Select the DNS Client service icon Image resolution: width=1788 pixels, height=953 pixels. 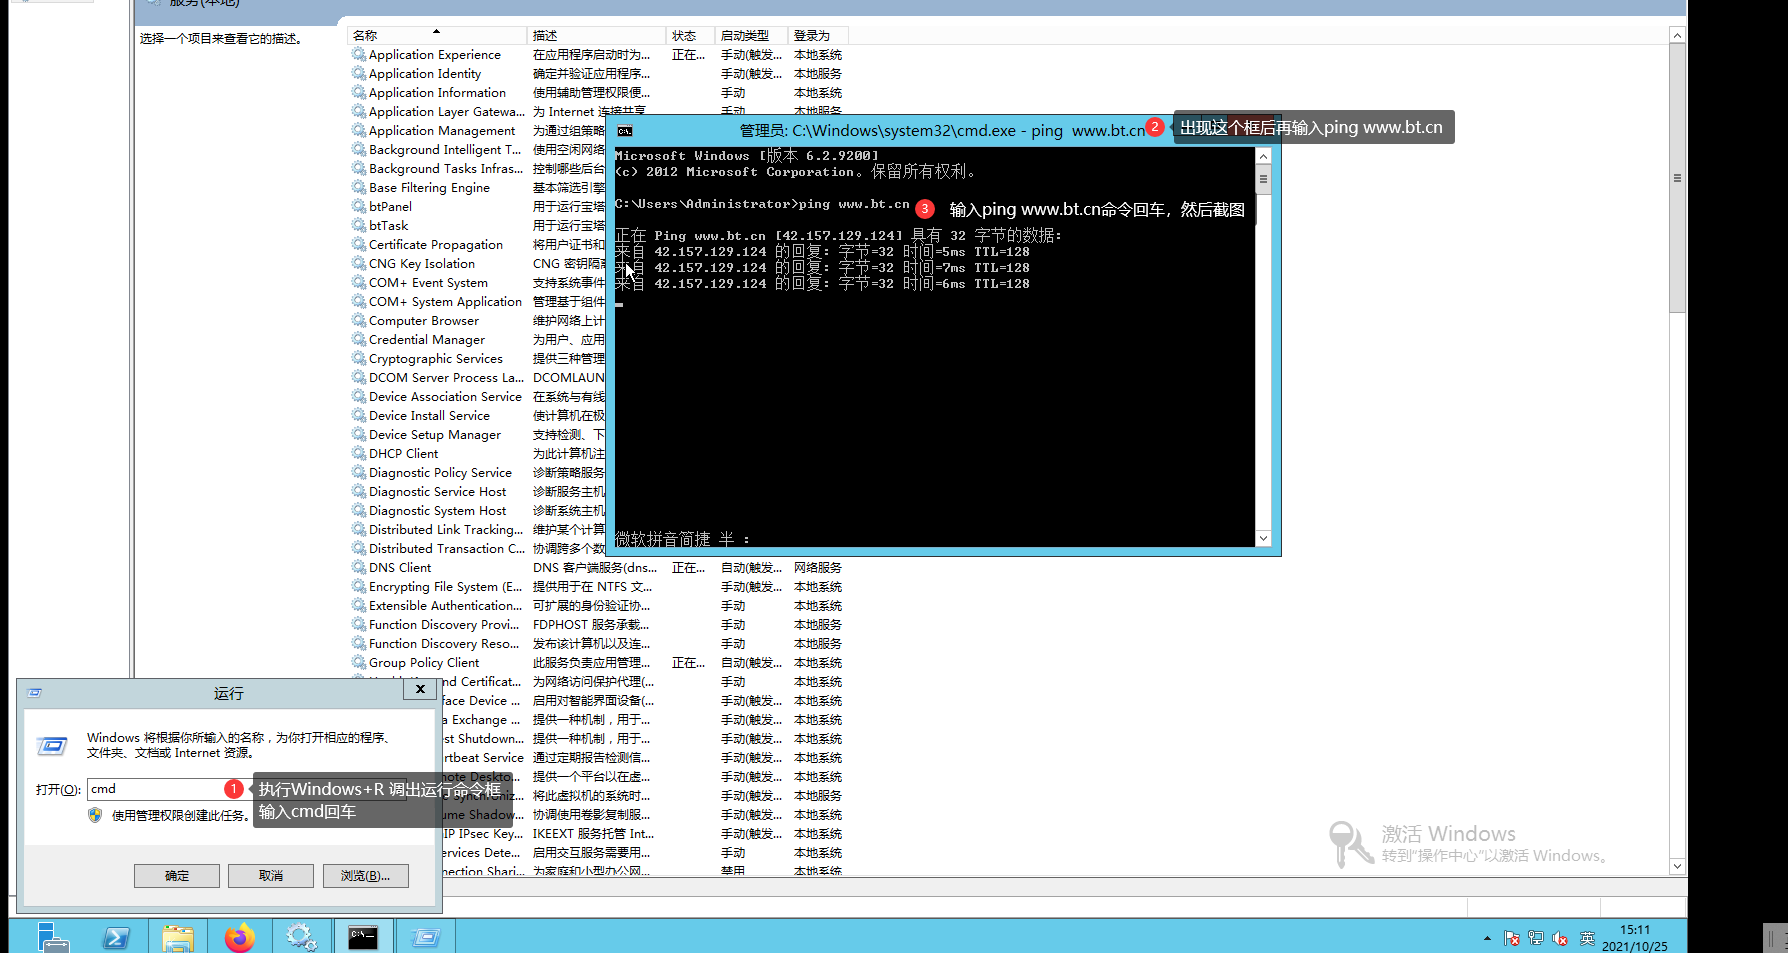pyautogui.click(x=358, y=567)
